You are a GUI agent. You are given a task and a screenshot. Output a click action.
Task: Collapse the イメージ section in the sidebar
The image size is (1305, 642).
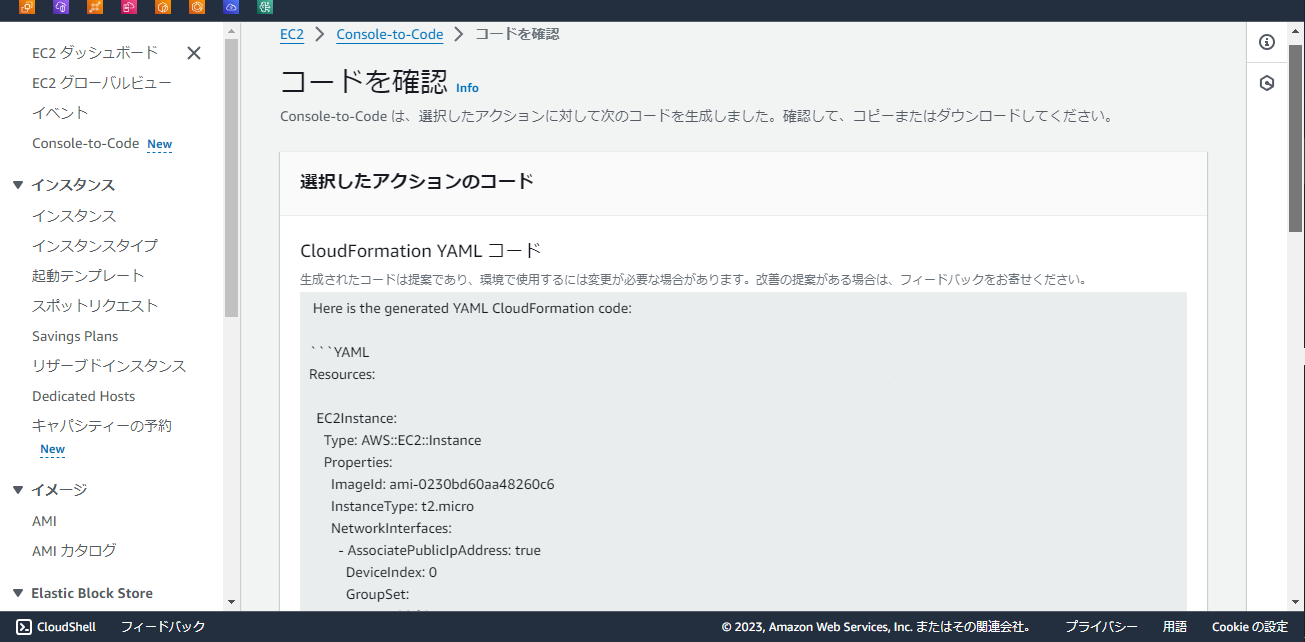17,489
